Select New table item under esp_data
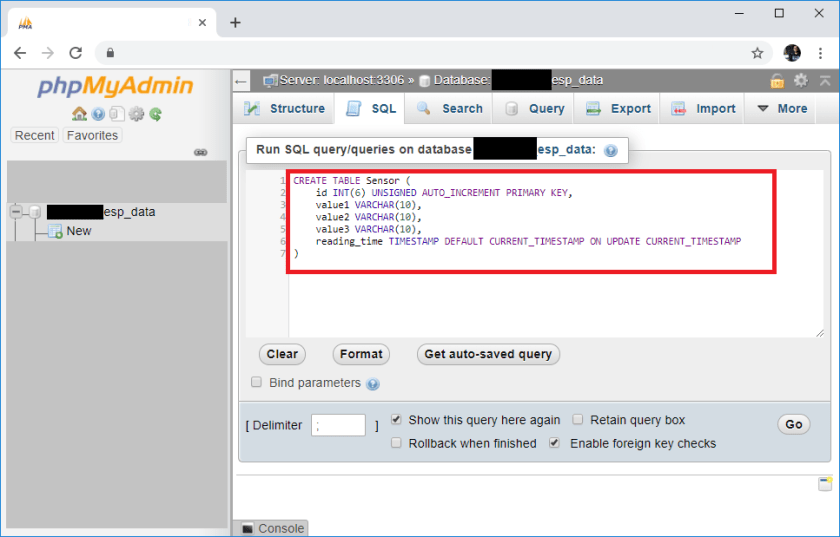Image resolution: width=840 pixels, height=537 pixels. pos(78,231)
